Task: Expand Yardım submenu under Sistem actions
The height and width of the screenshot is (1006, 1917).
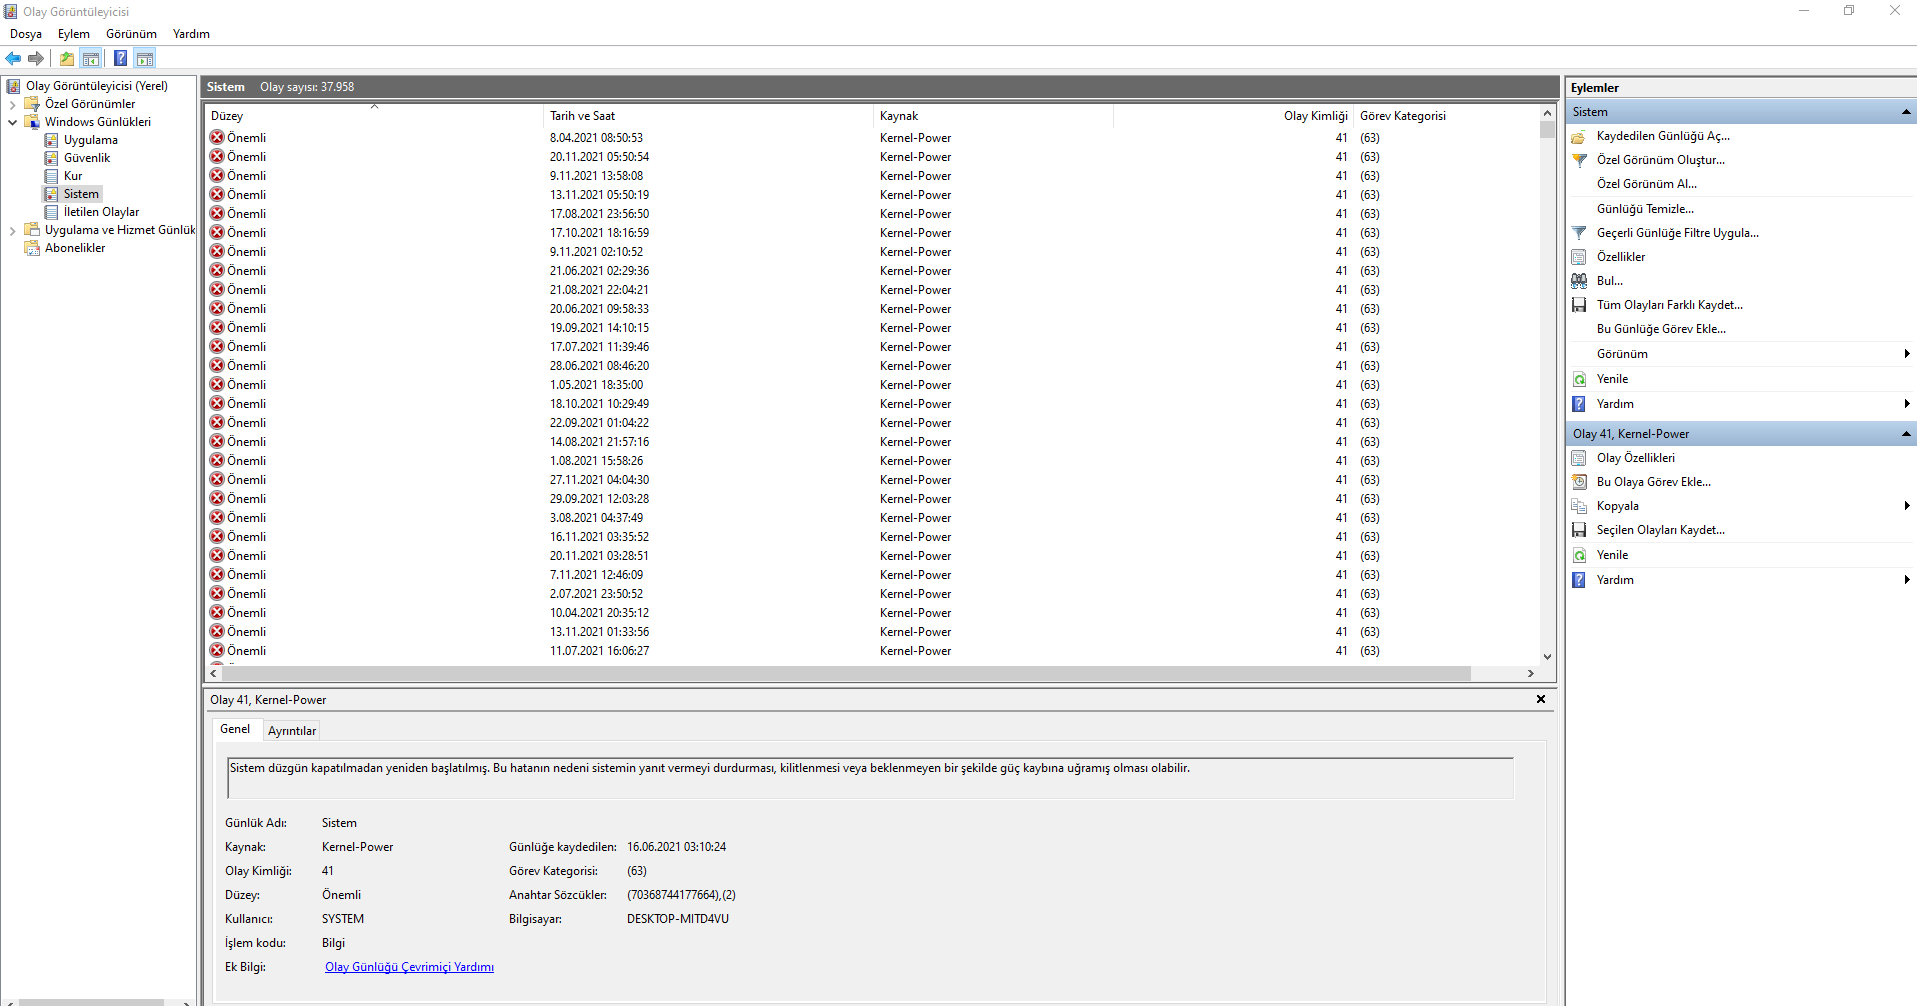Action: (1741, 404)
